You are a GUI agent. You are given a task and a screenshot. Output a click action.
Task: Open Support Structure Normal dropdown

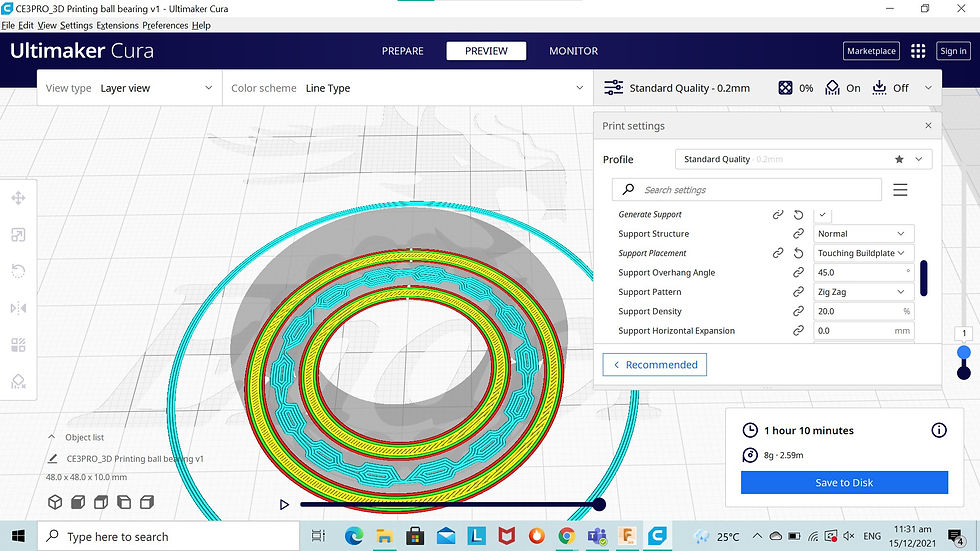pos(864,234)
